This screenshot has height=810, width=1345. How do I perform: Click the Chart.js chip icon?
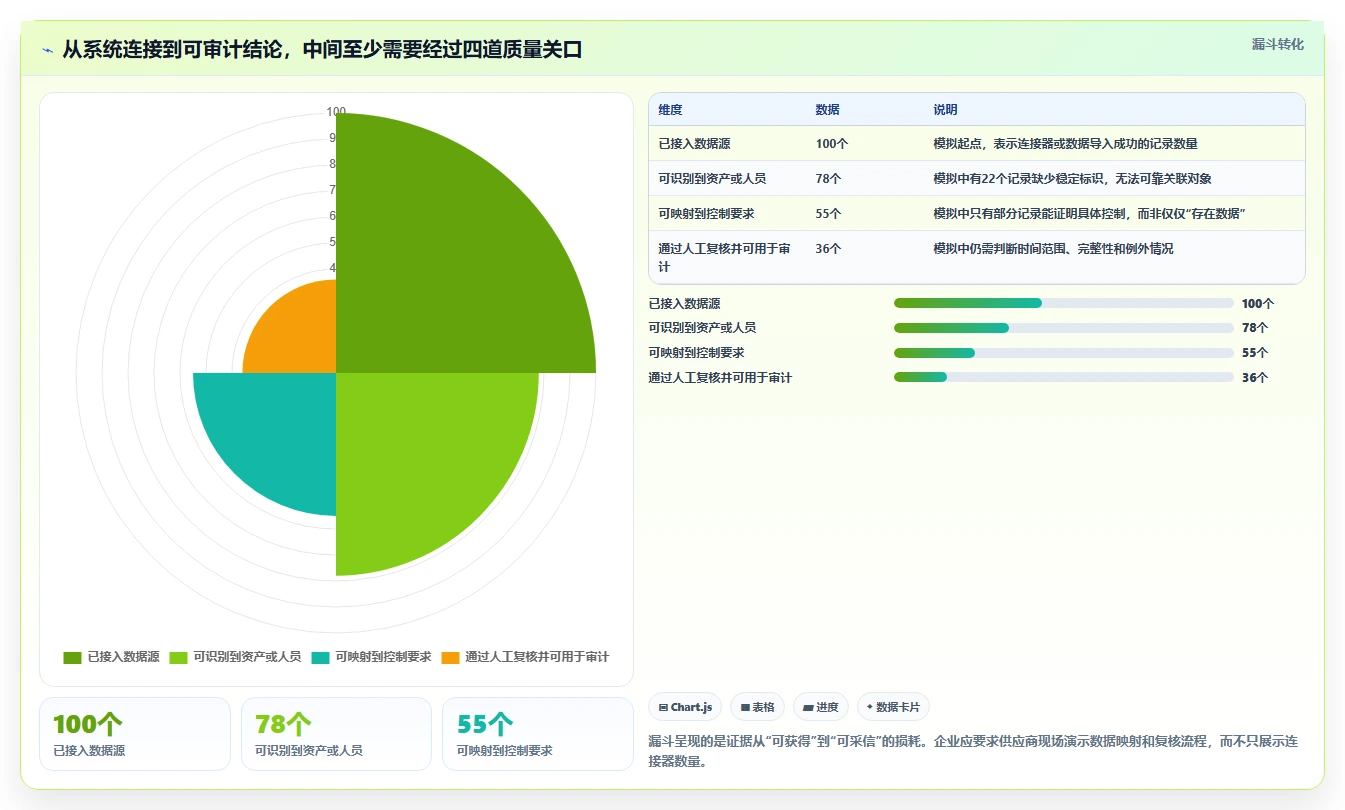tap(663, 707)
